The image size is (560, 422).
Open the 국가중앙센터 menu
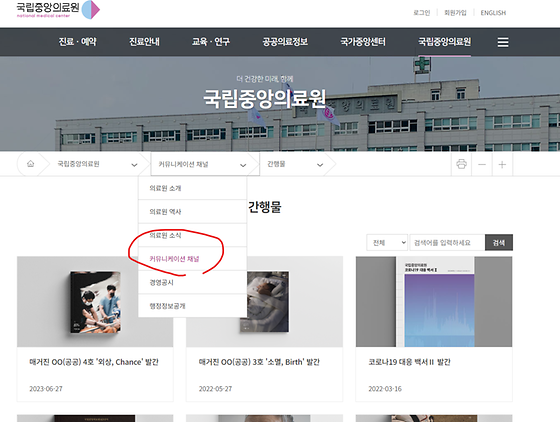pos(363,42)
